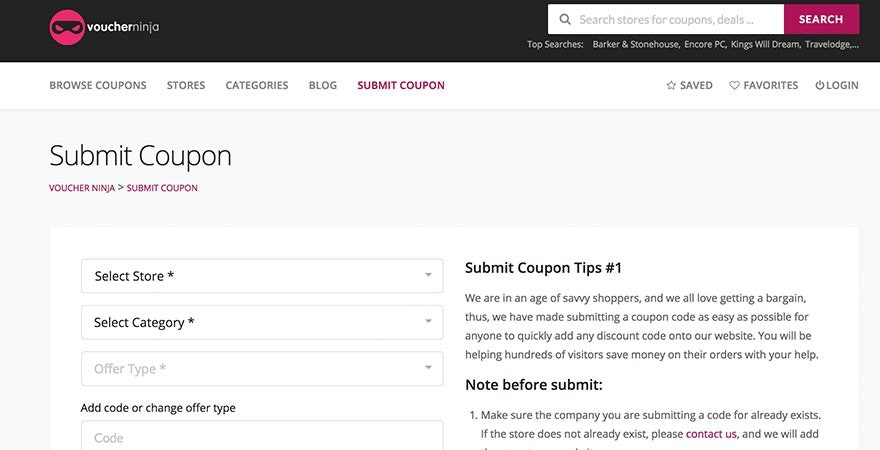Expand the Select Category dropdown
This screenshot has height=450, width=880.
click(262, 322)
